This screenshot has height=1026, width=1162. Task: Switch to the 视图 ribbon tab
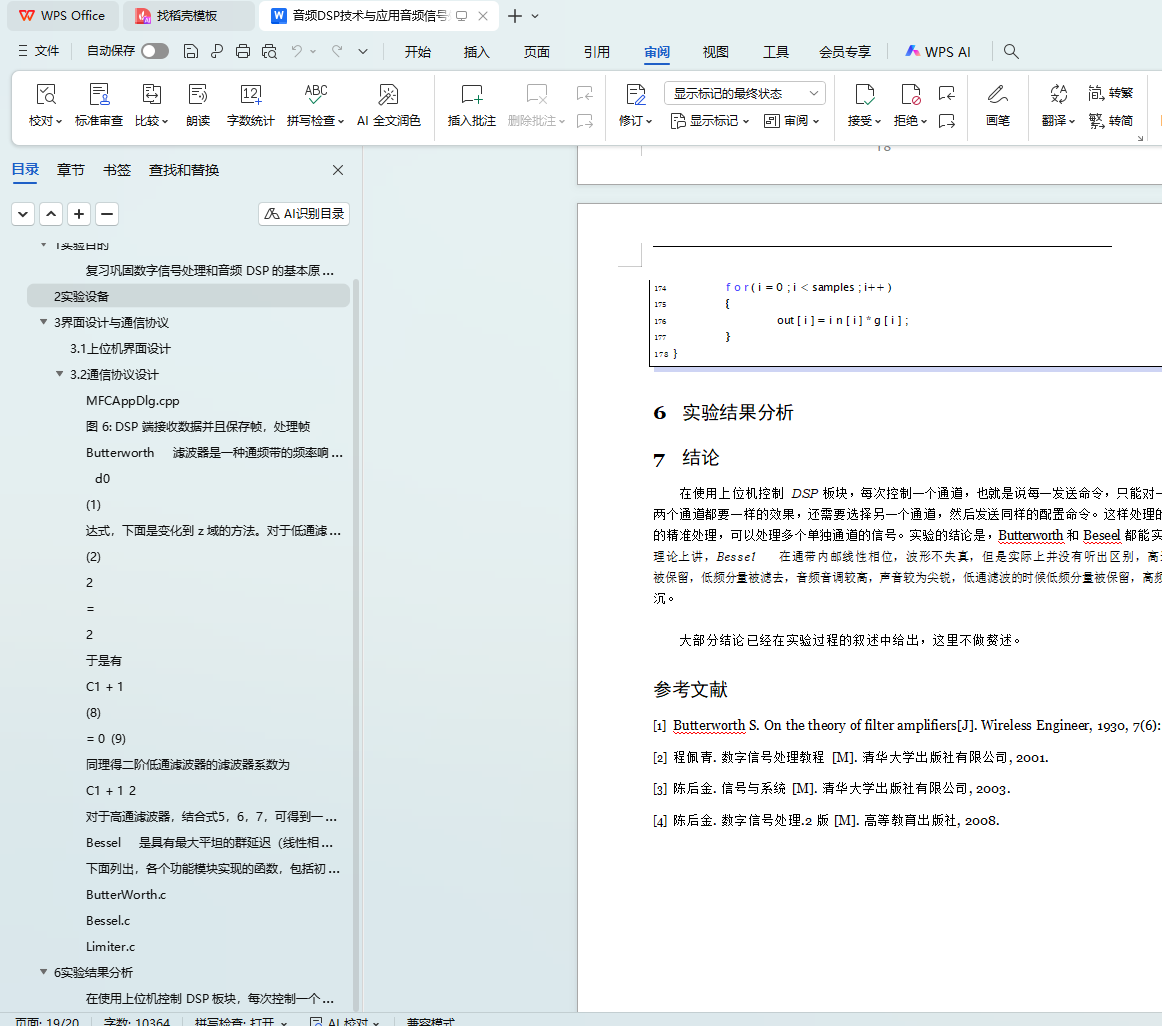[x=716, y=52]
